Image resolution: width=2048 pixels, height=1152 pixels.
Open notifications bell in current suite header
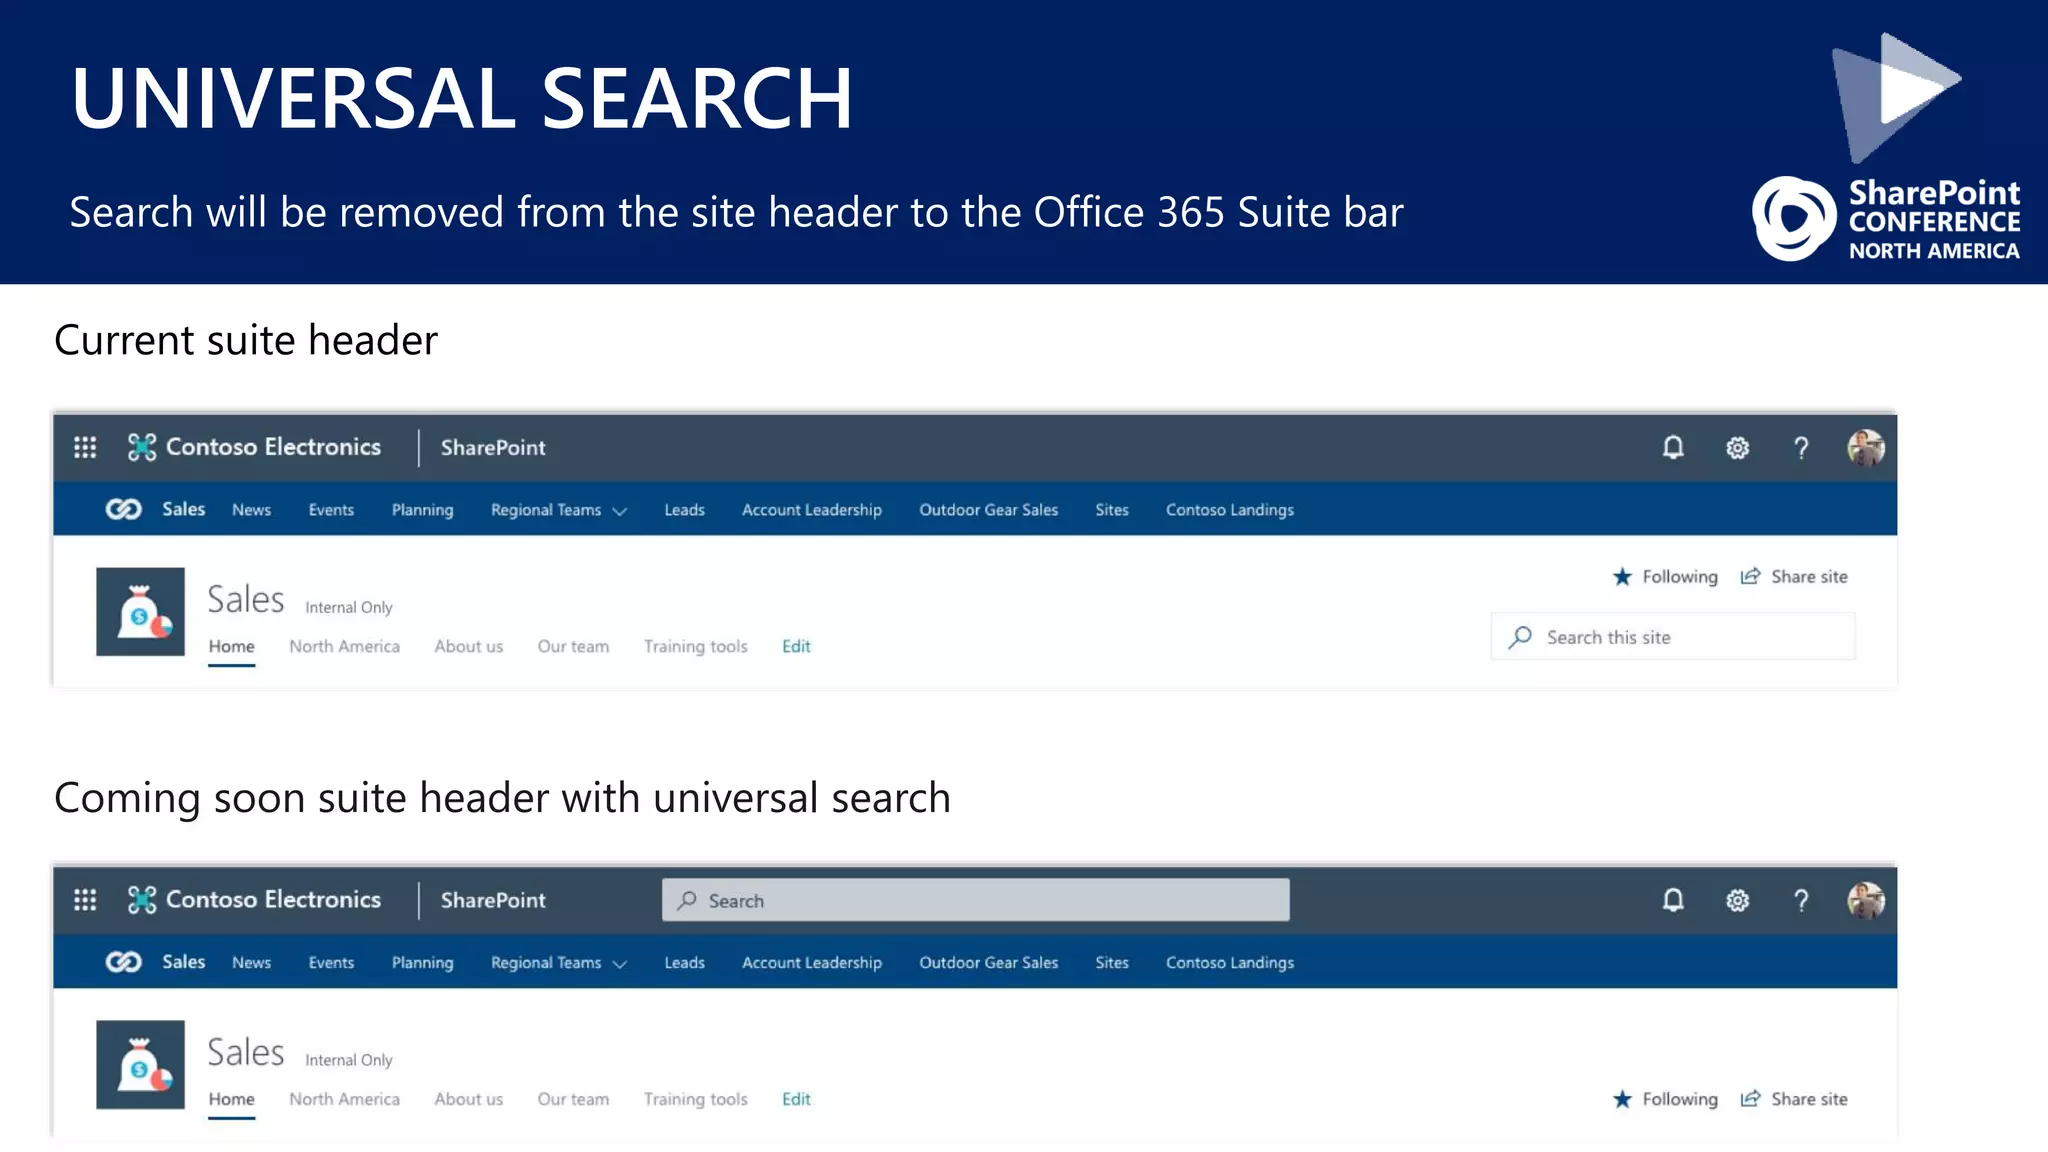click(x=1673, y=447)
